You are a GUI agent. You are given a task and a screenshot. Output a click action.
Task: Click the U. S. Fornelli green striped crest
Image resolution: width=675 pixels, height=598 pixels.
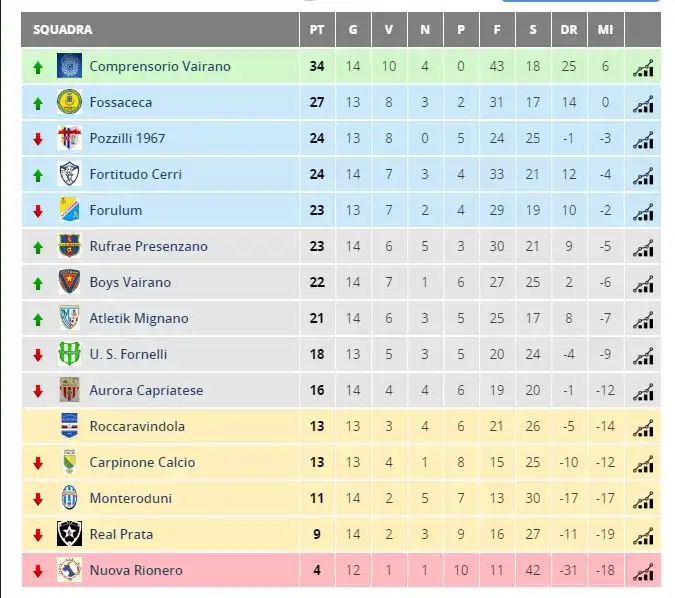click(69, 354)
